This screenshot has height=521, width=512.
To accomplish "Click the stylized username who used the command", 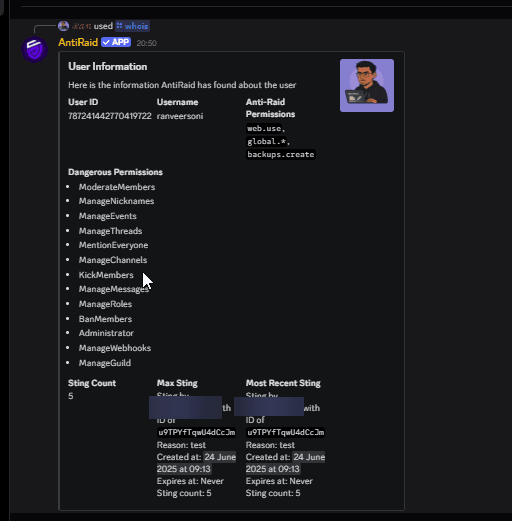I will (81, 26).
